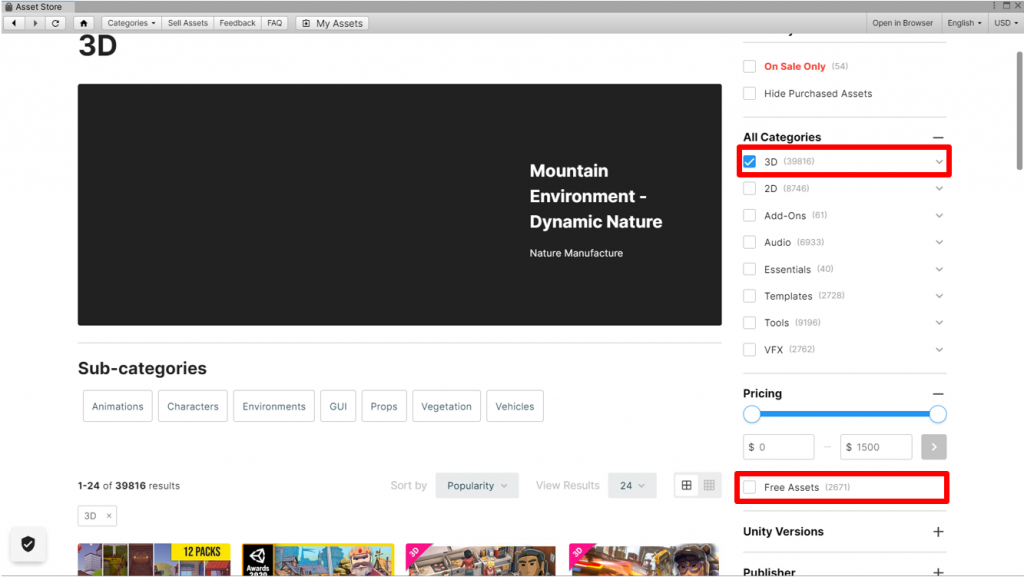
Task: Expand the Audio category chevron
Action: [938, 242]
